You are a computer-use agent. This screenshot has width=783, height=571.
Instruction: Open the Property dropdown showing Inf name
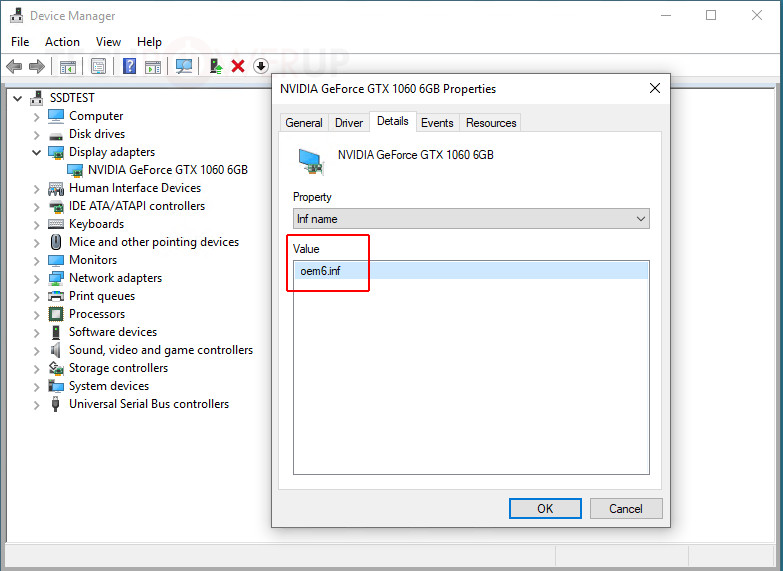[470, 219]
